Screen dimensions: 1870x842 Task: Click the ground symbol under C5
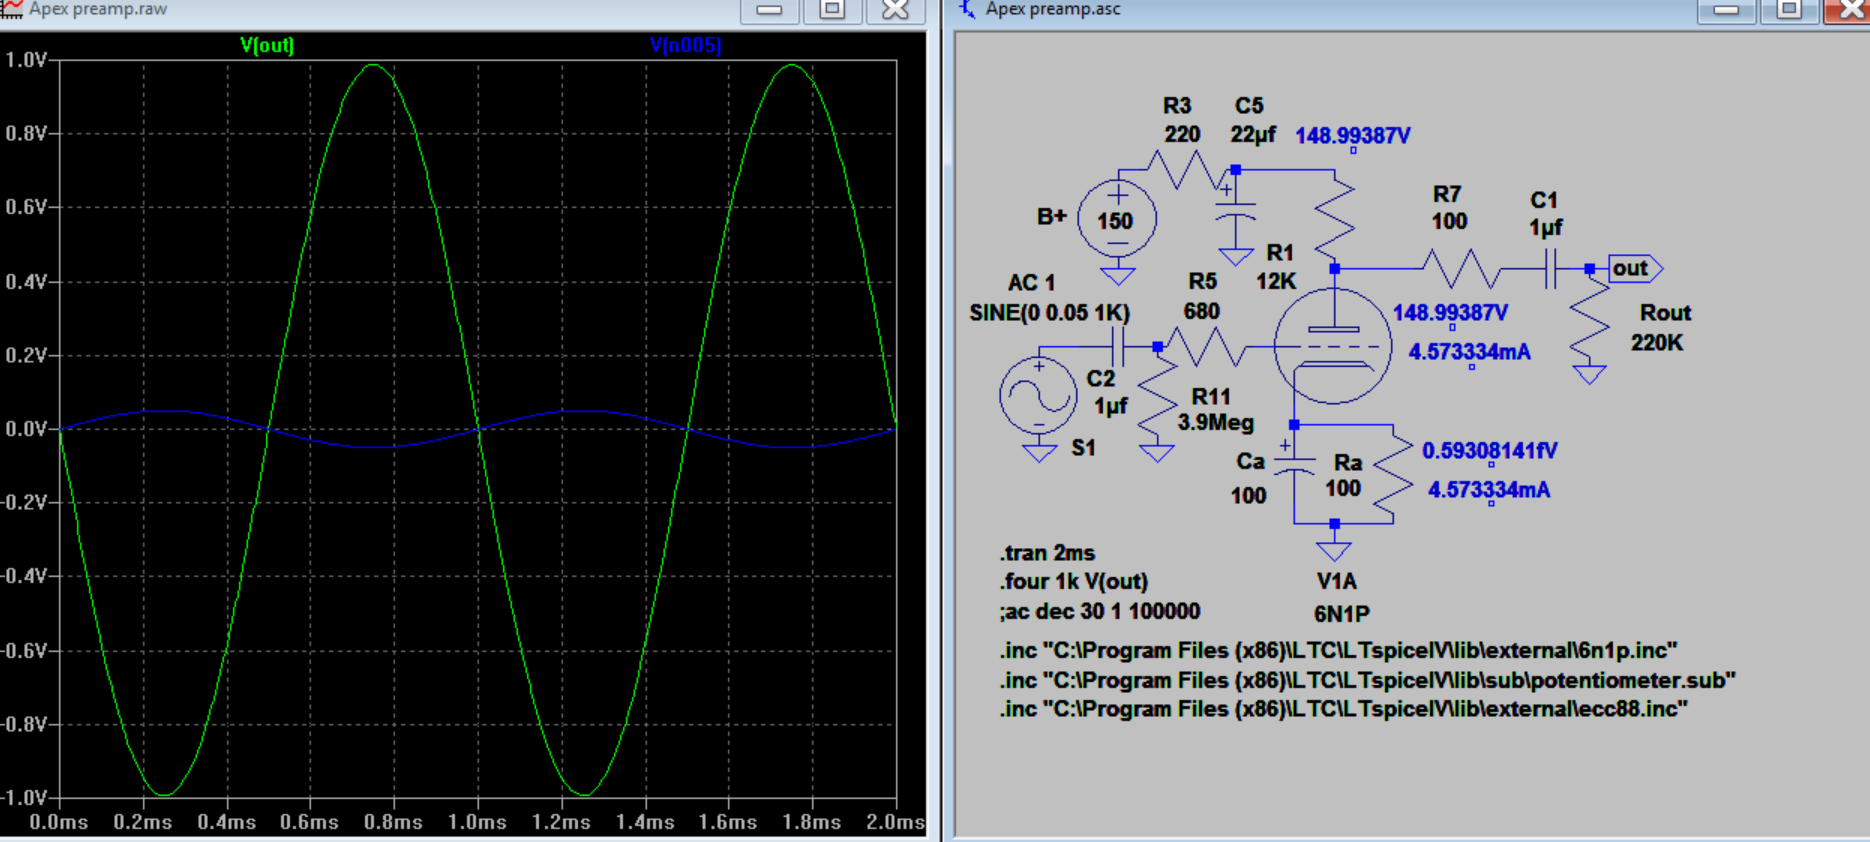pyautogui.click(x=1236, y=256)
